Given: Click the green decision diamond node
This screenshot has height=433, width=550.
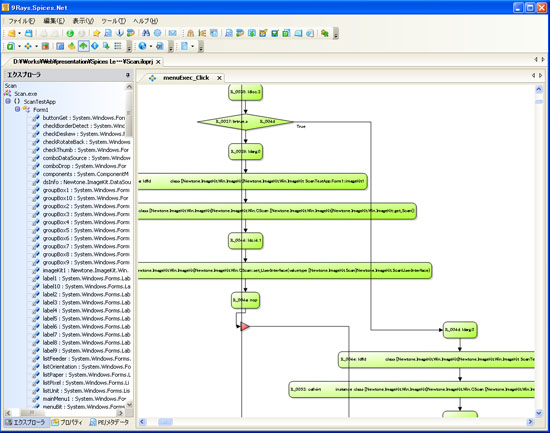Looking at the screenshot, I should coord(245,122).
